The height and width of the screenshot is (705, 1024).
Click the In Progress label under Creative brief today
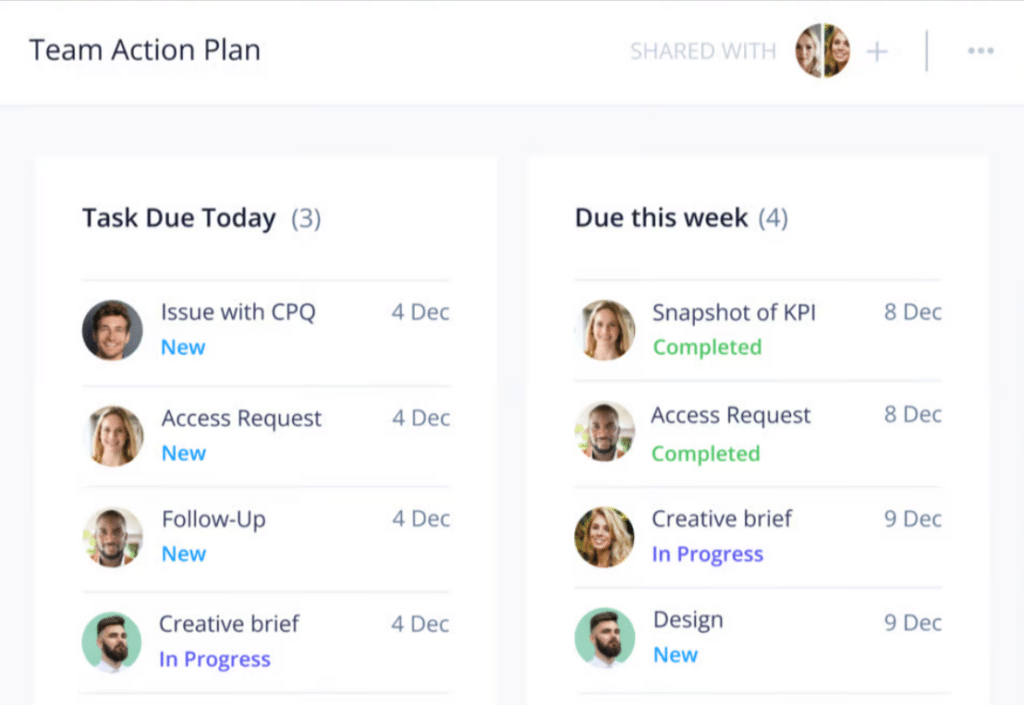click(x=216, y=659)
